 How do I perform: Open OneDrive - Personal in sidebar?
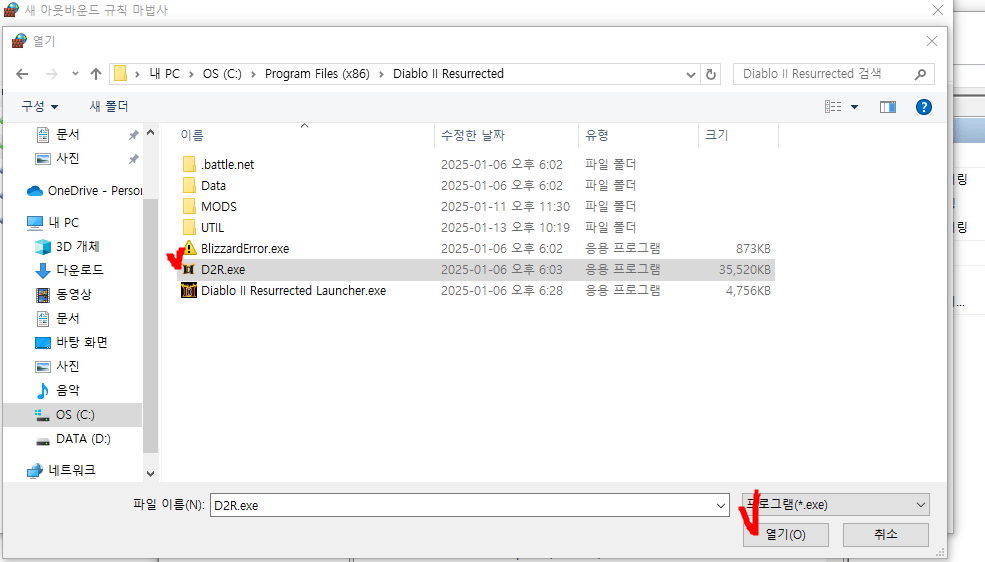point(84,190)
